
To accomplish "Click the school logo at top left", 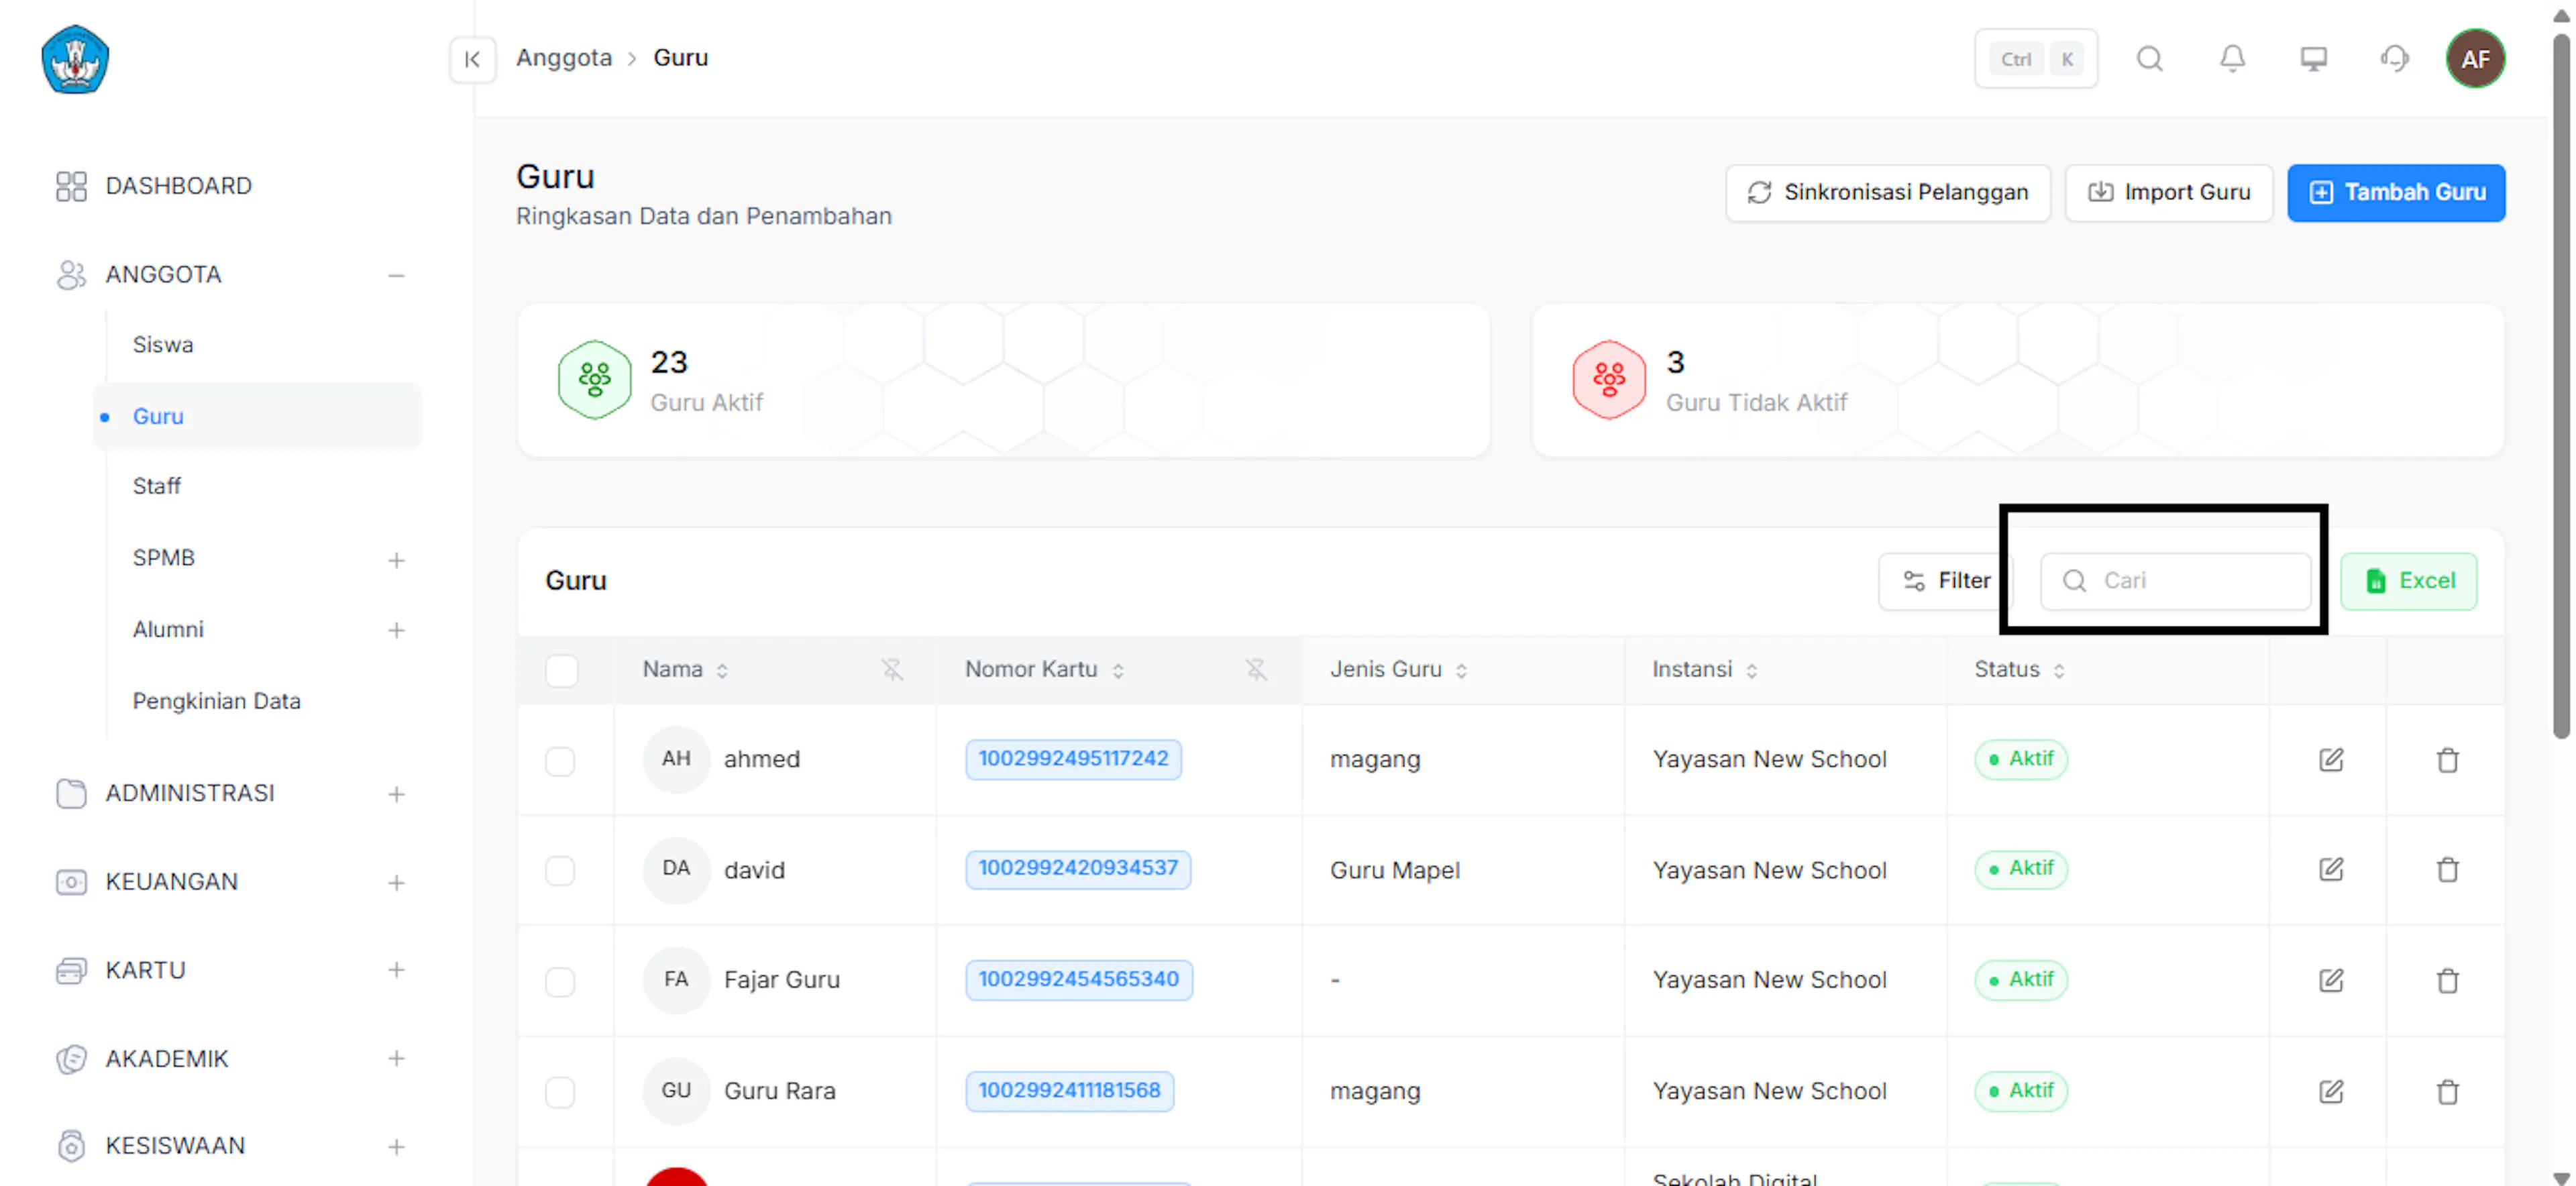I will [75, 59].
